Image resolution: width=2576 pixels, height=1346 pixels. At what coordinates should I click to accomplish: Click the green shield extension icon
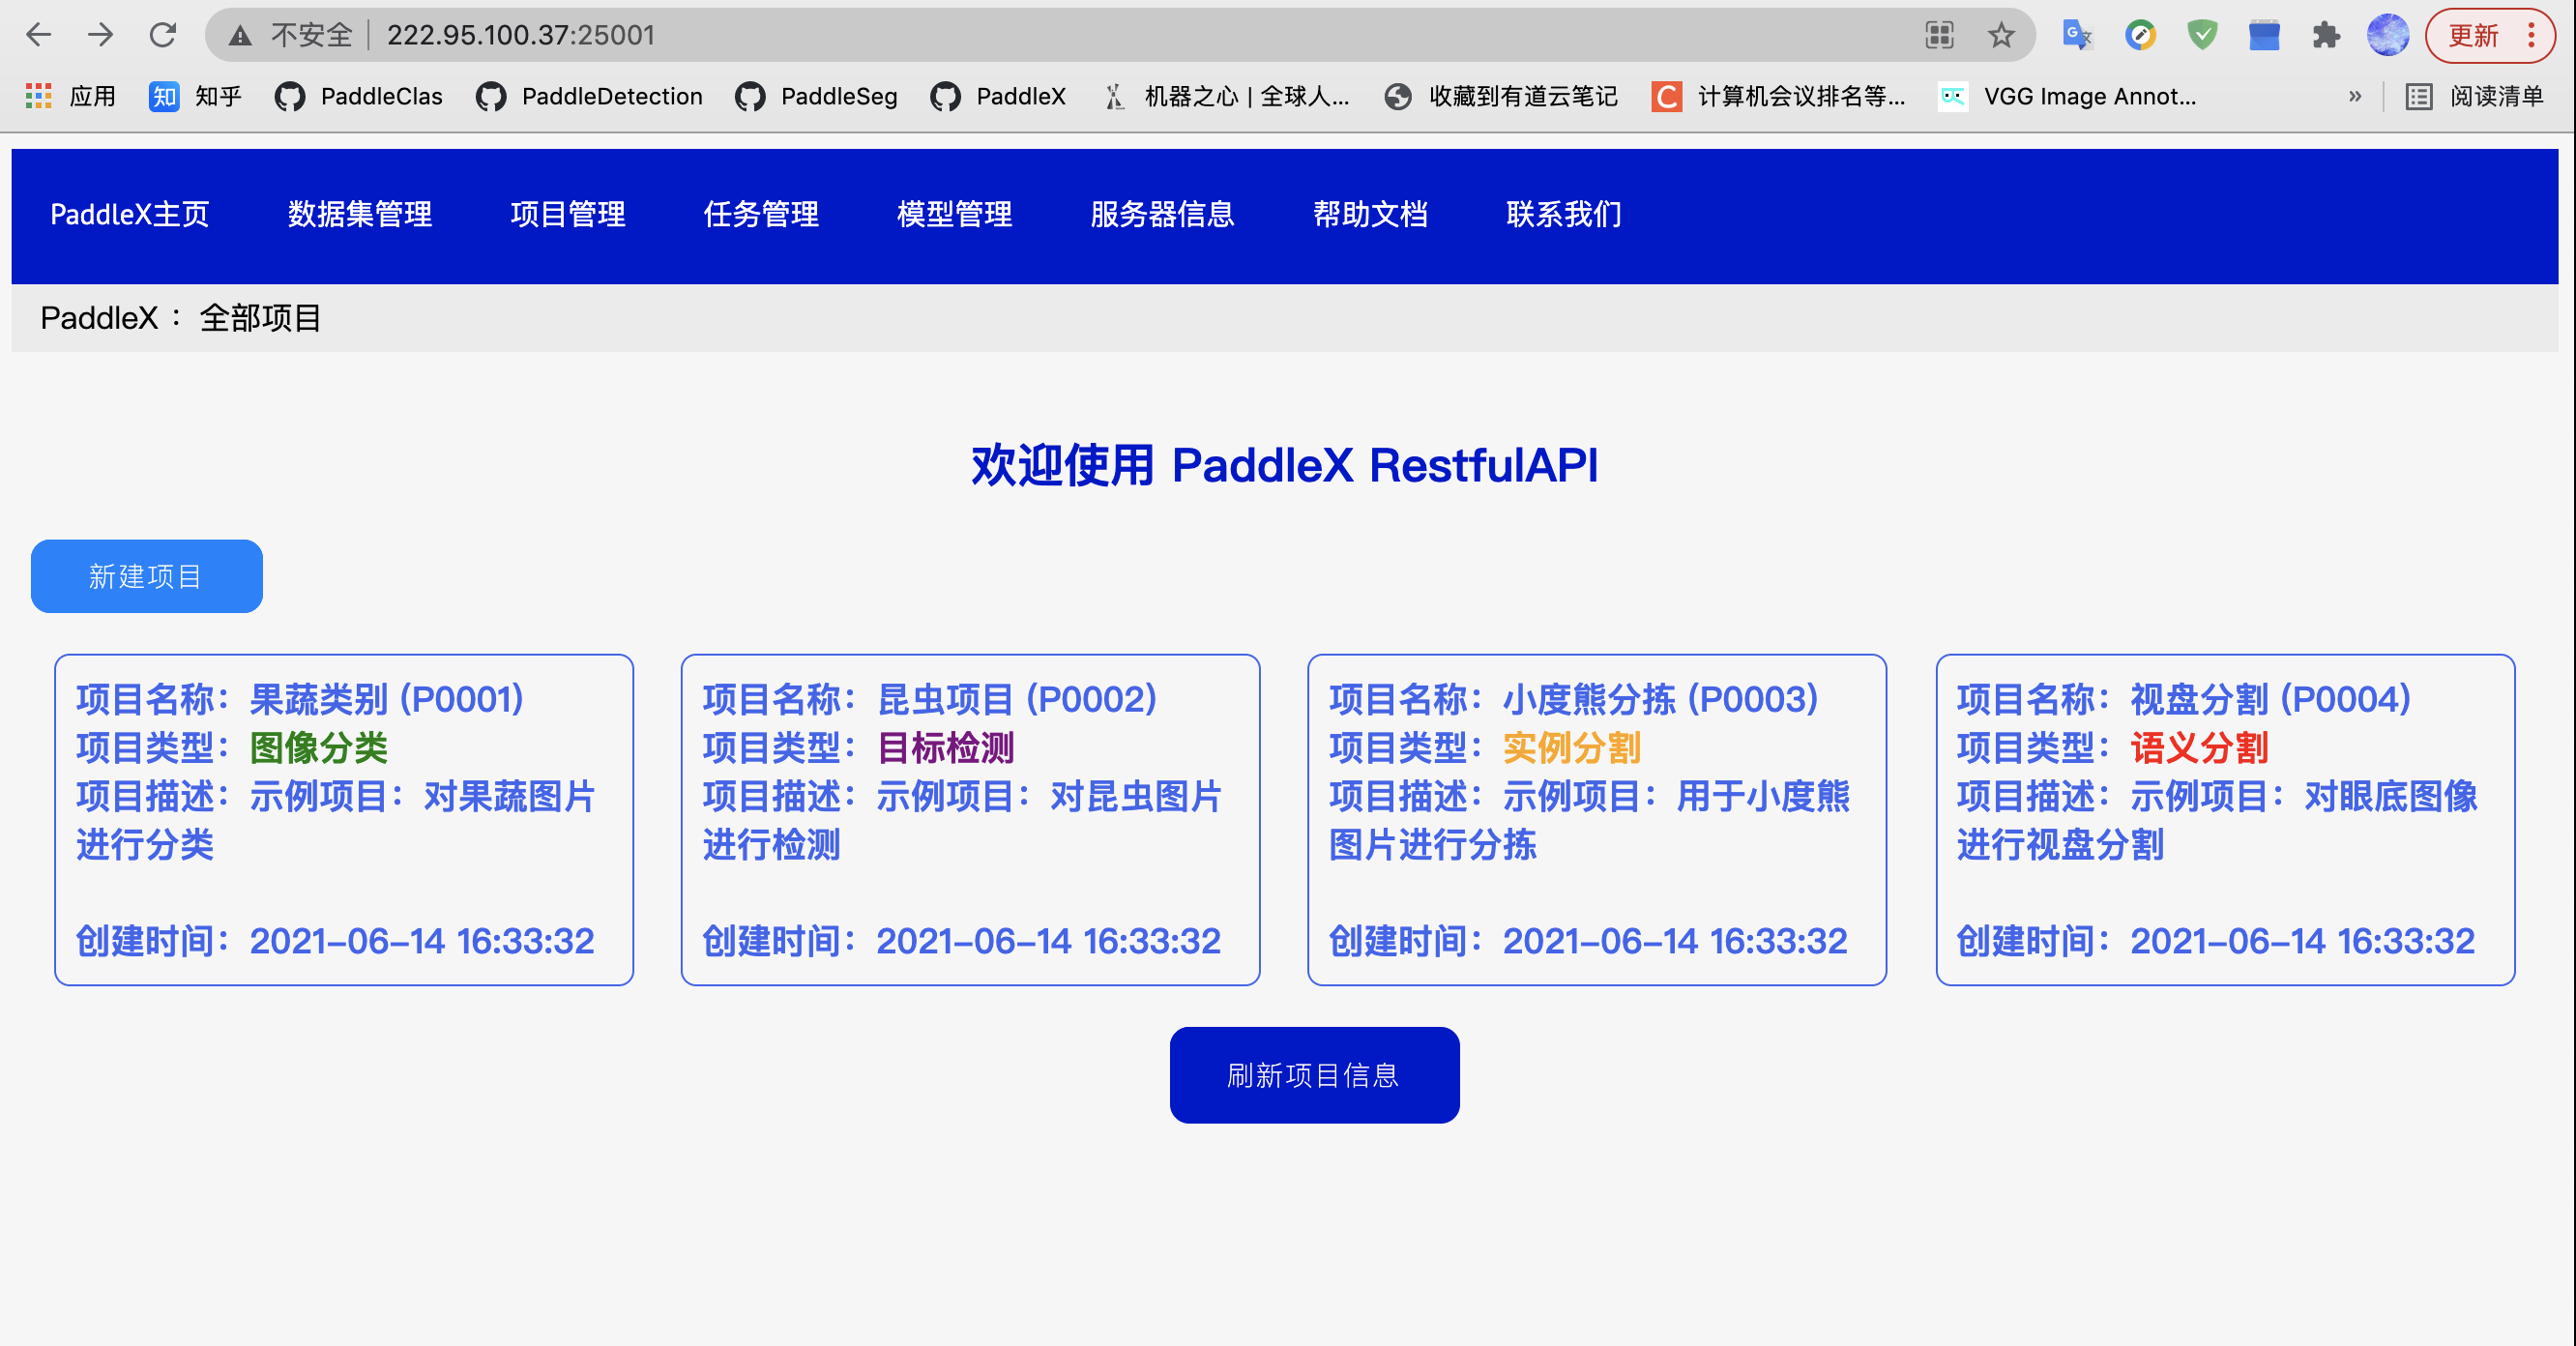point(2202,36)
